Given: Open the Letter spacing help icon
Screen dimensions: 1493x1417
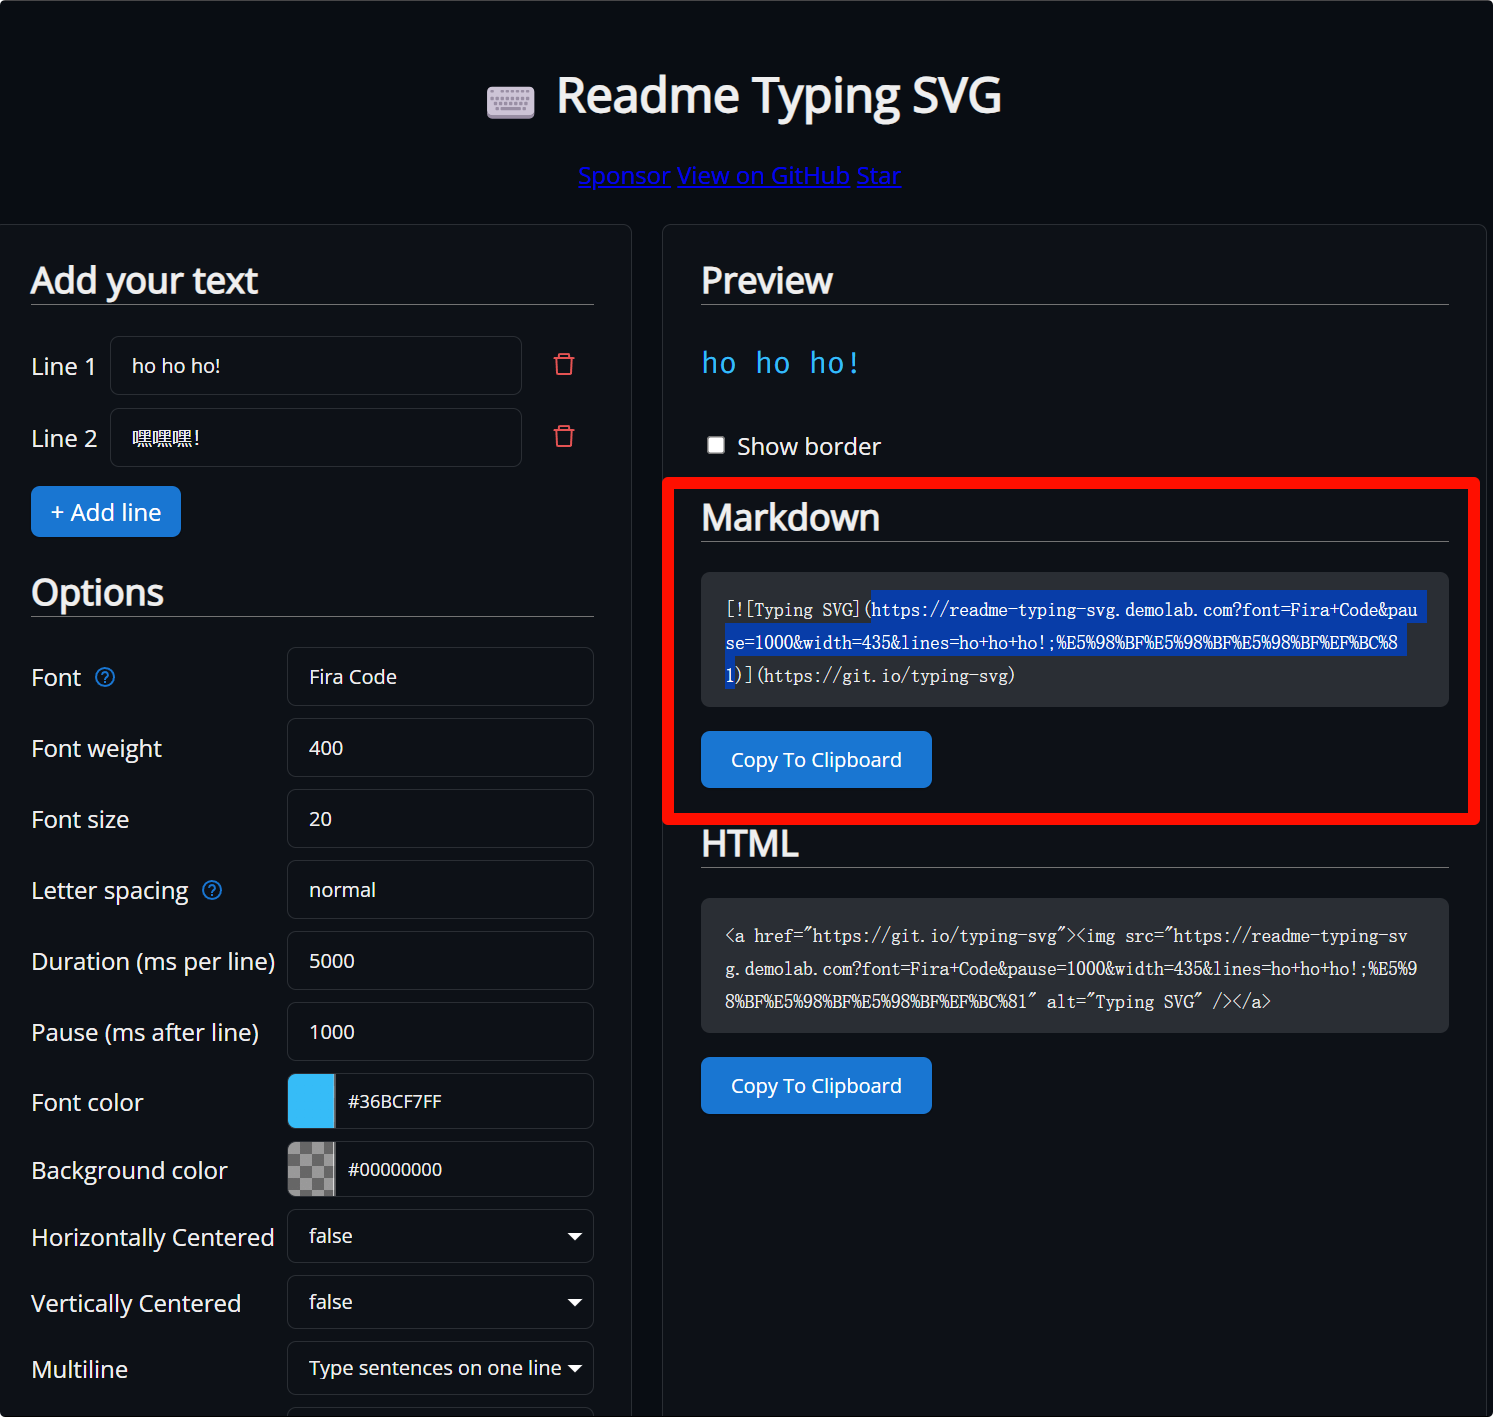Looking at the screenshot, I should (212, 890).
